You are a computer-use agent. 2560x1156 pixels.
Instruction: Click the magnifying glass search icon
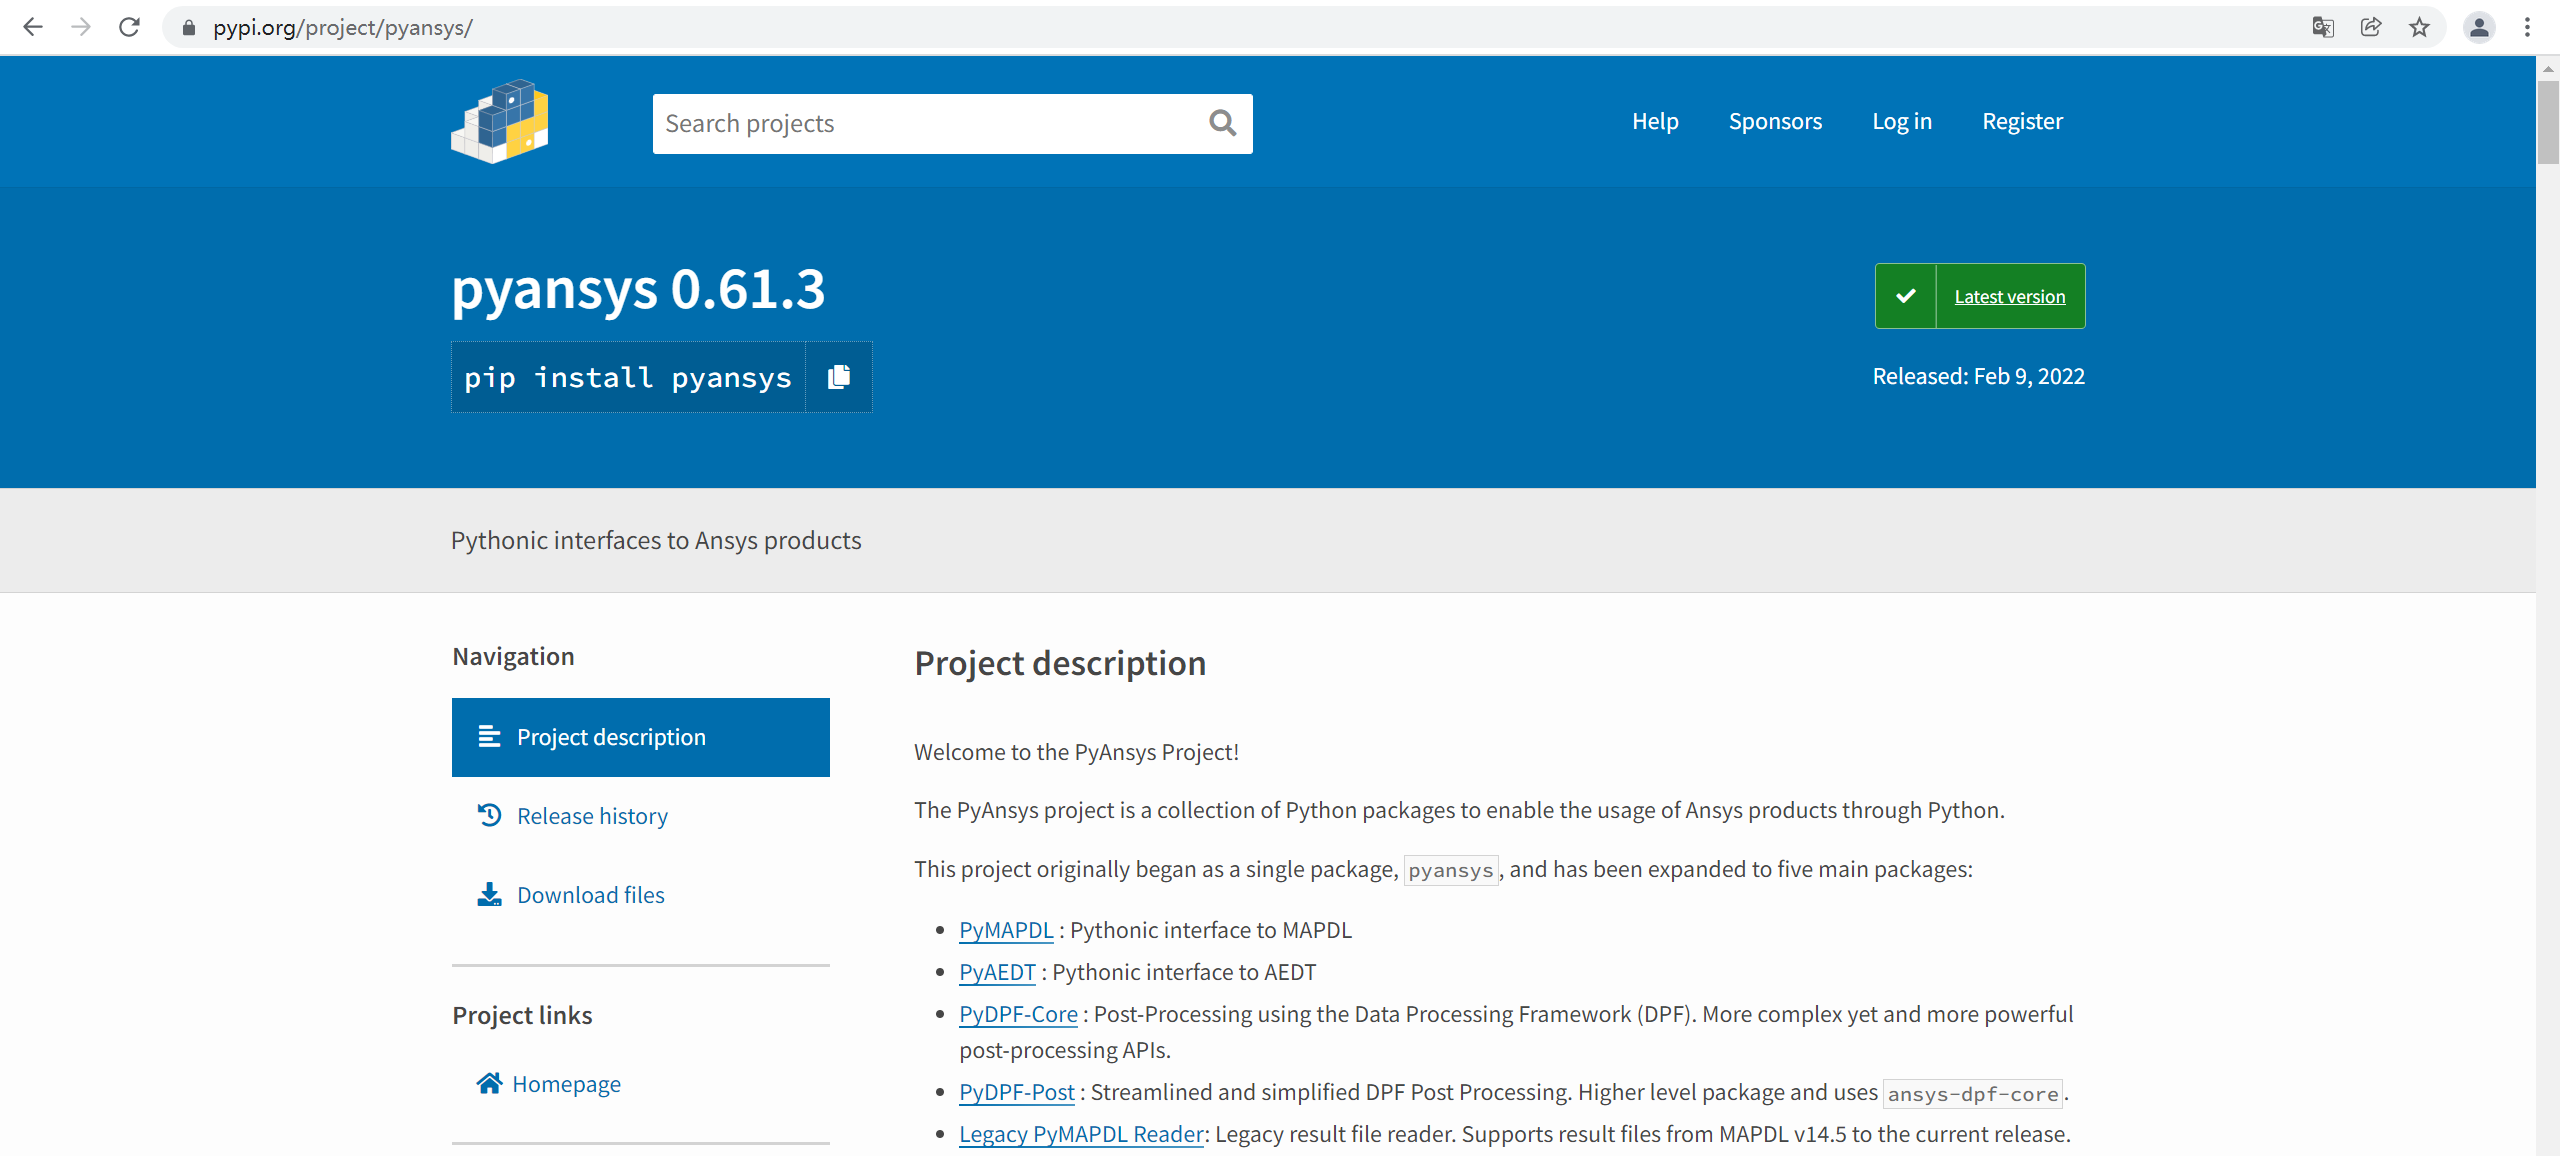click(x=1222, y=123)
